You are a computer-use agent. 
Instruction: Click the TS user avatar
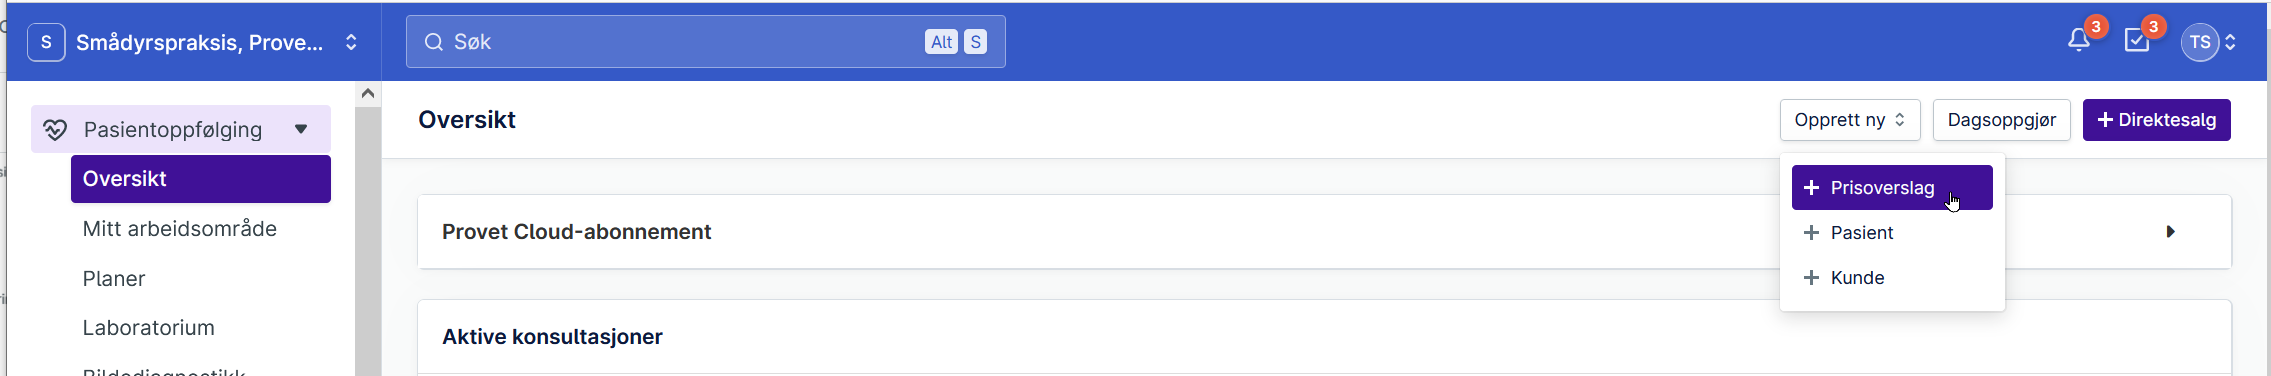point(2200,42)
